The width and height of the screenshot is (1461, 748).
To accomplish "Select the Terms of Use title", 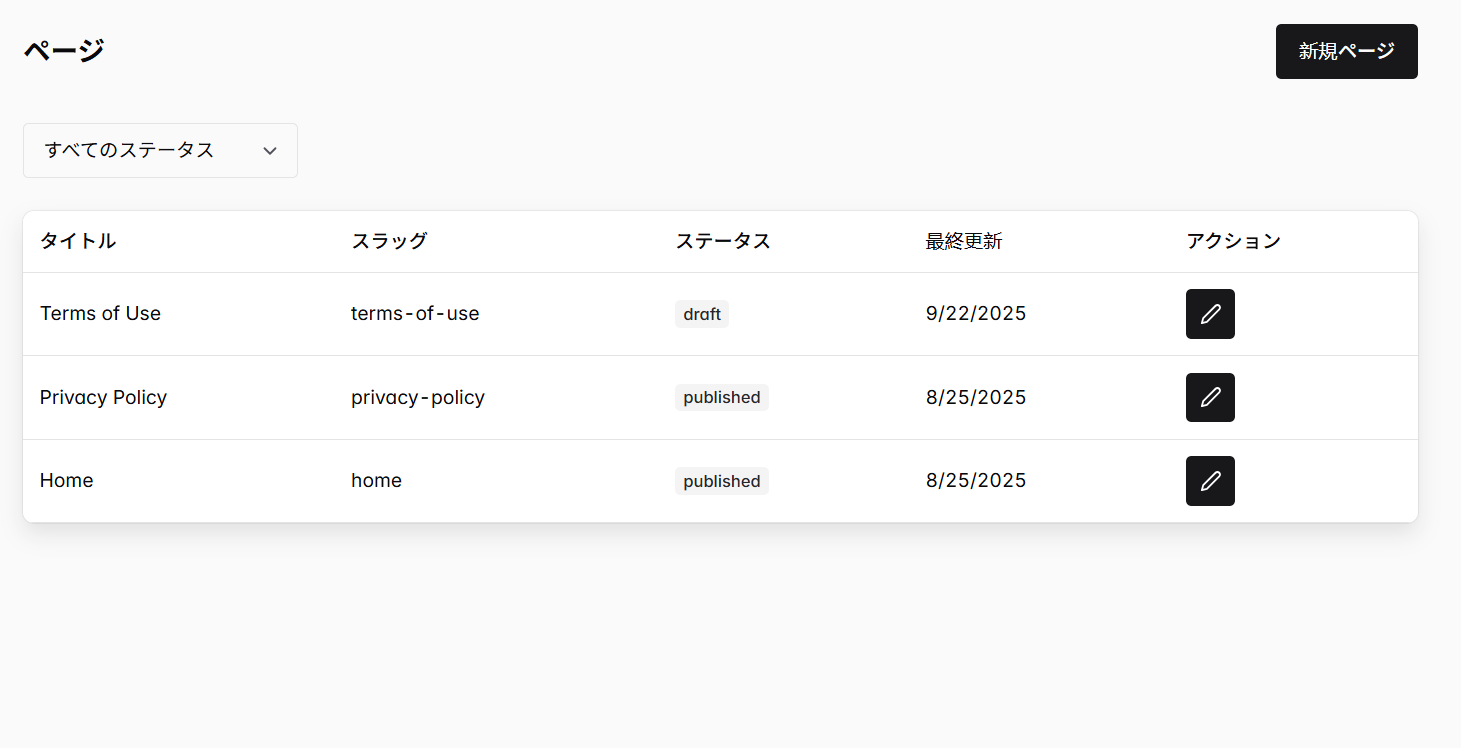I will coord(100,313).
